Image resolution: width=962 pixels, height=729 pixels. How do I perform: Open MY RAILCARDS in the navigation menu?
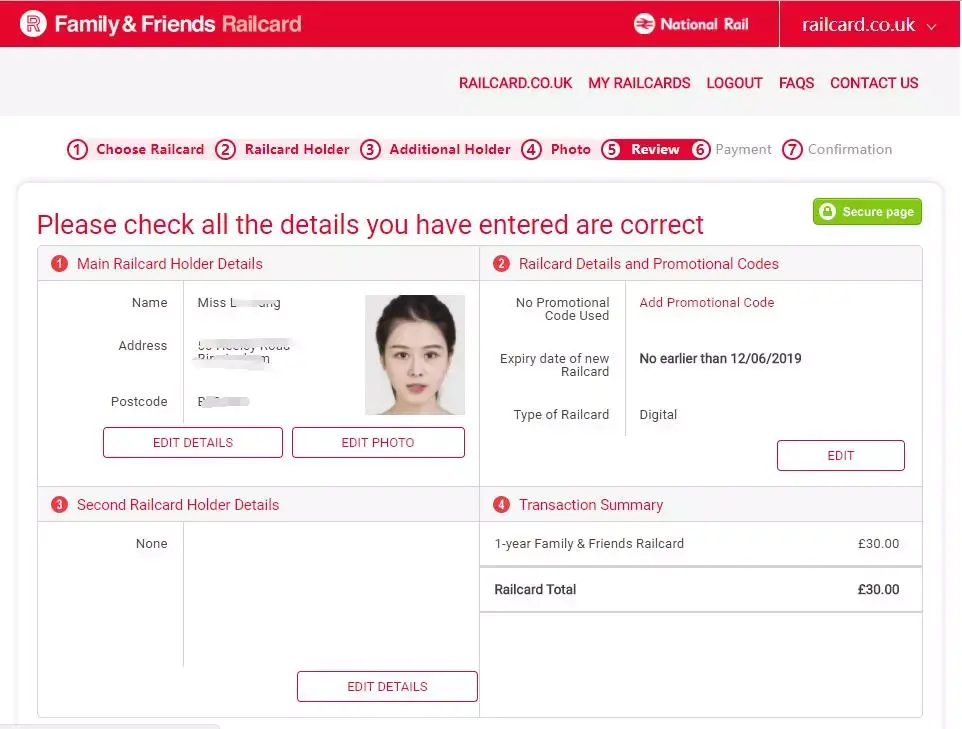pyautogui.click(x=639, y=83)
